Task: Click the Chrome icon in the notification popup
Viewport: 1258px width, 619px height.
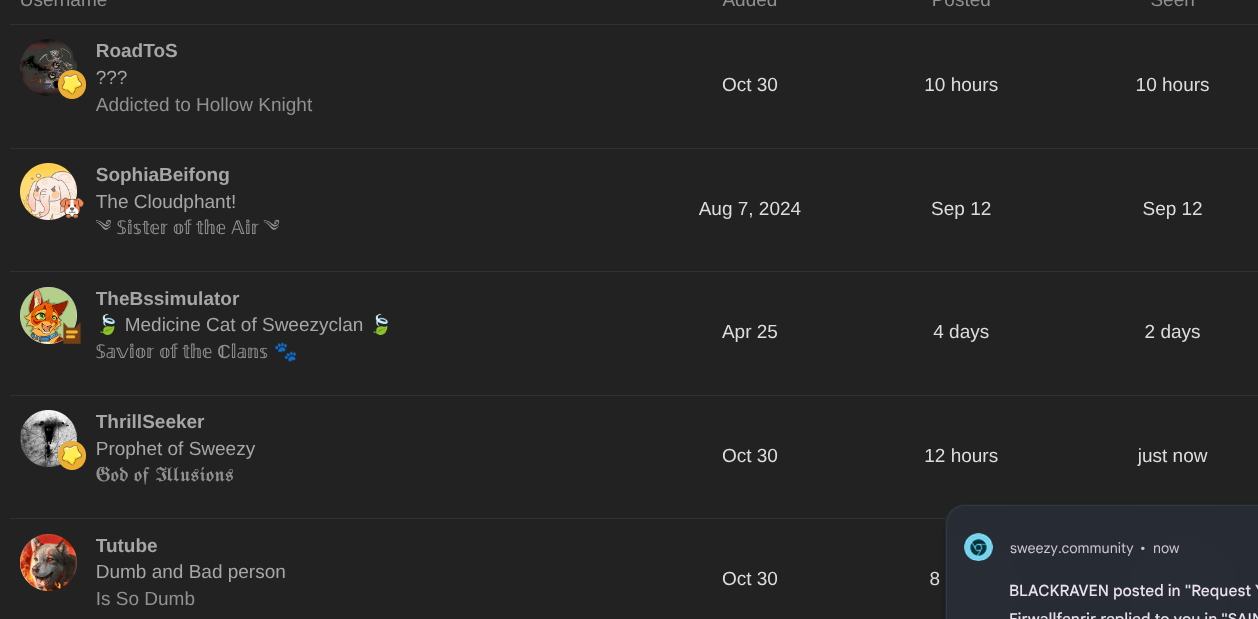Action: coord(978,547)
